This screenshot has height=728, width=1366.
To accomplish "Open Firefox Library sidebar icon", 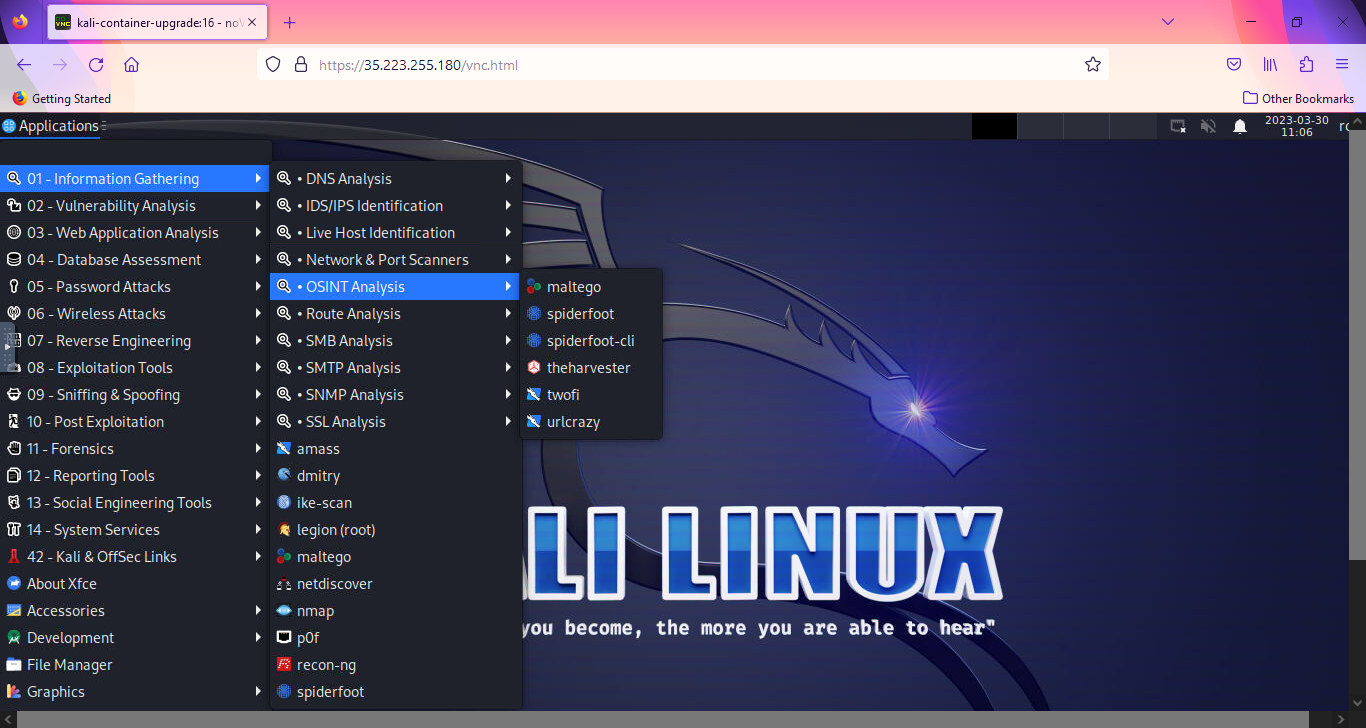I will point(1270,64).
